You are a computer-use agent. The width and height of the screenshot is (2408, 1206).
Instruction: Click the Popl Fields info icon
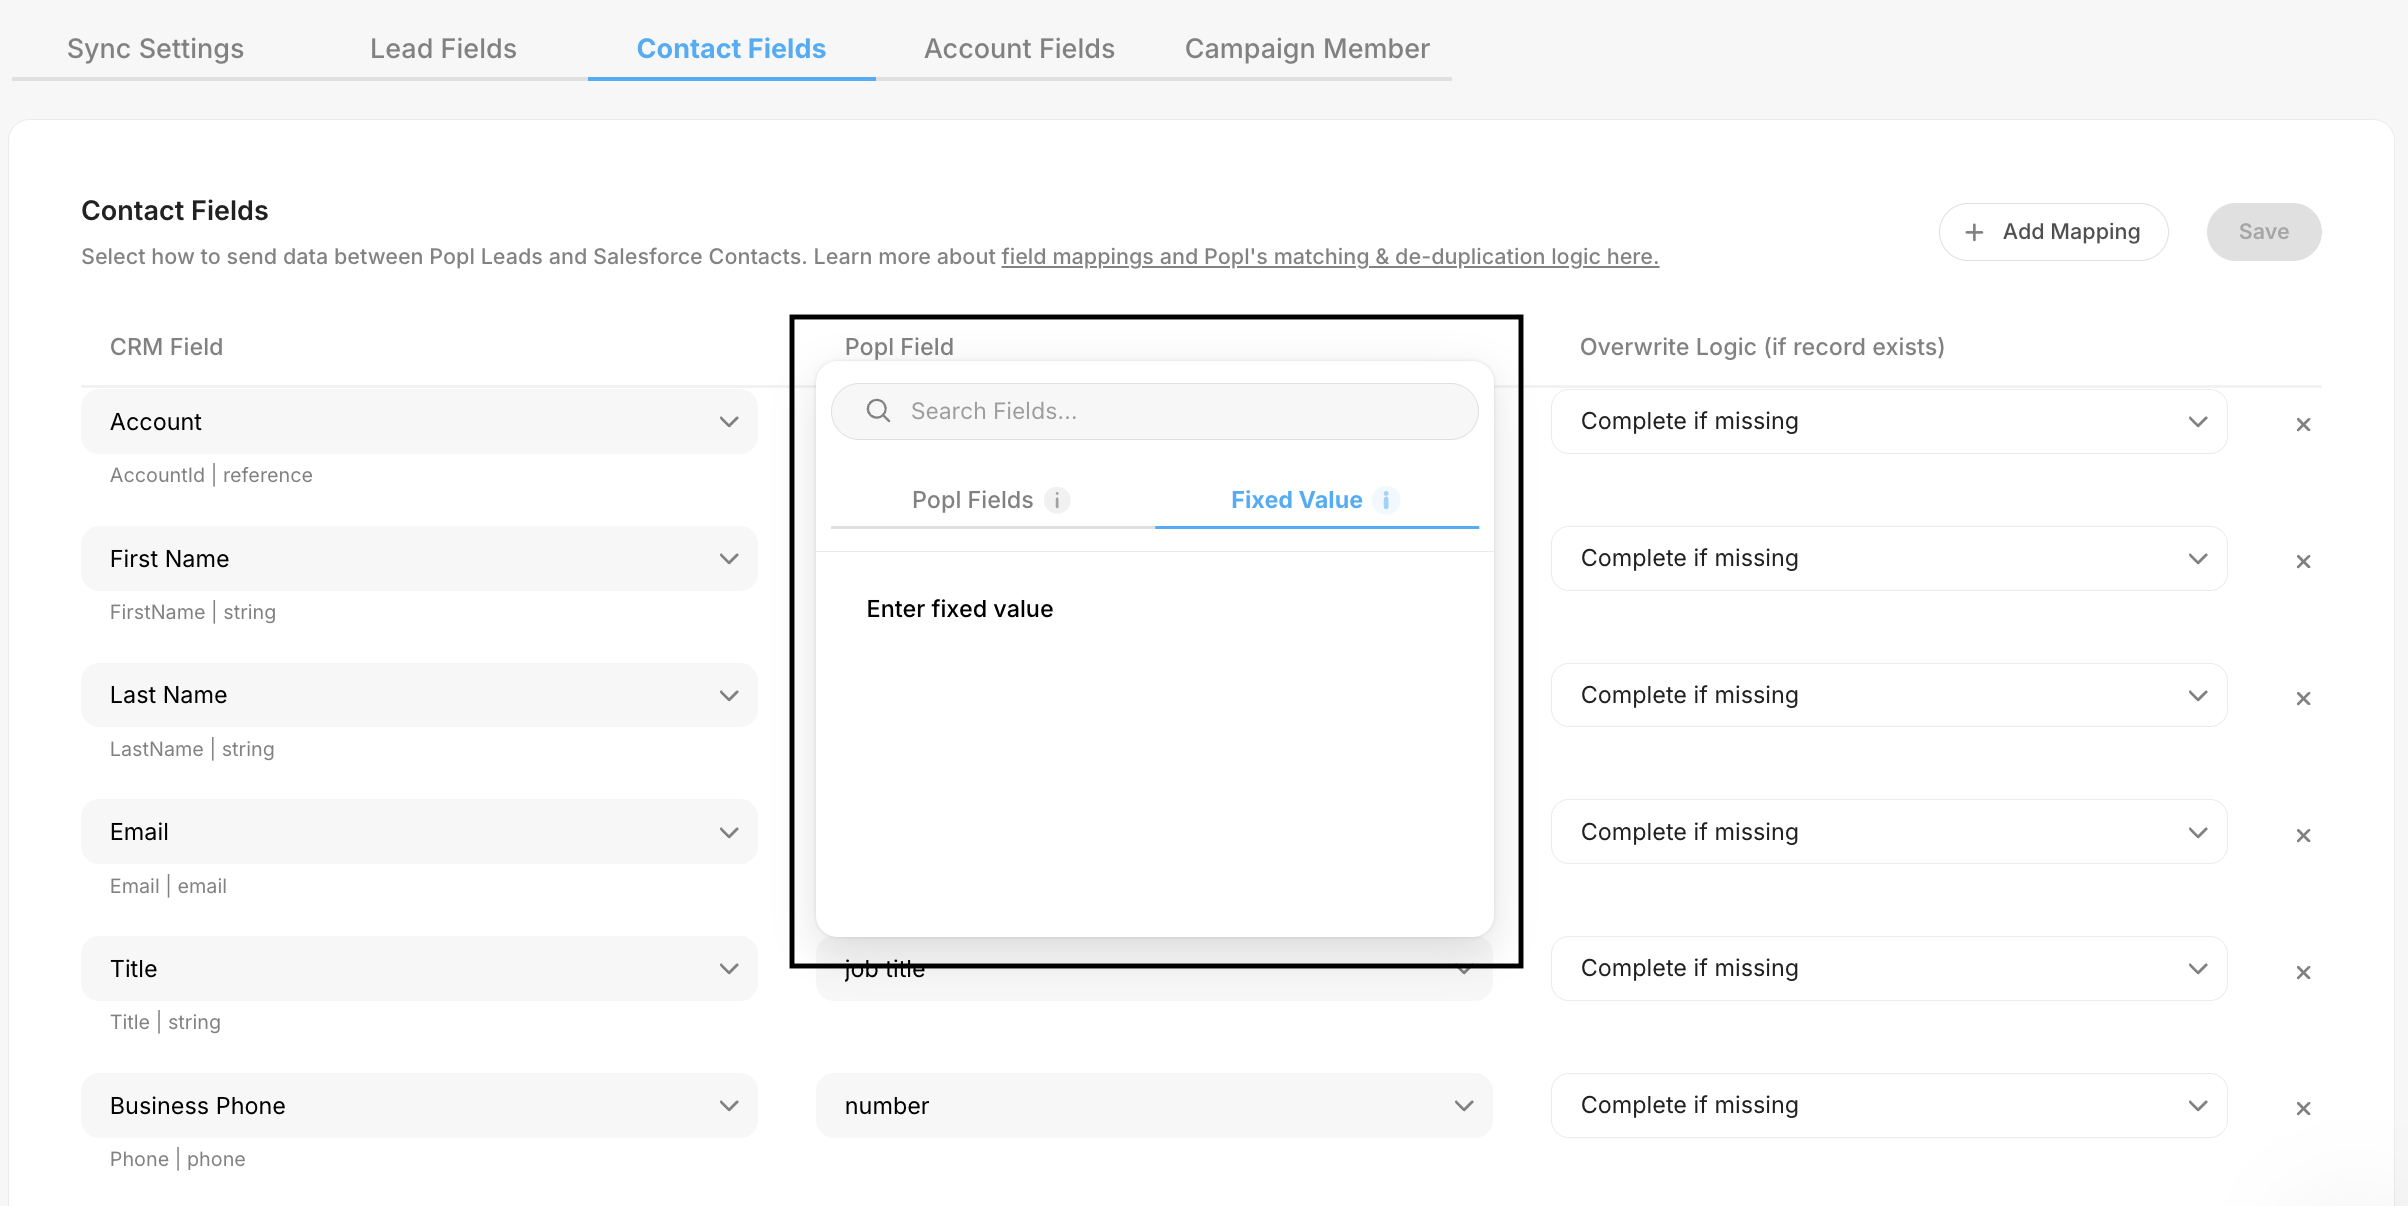pos(1057,500)
